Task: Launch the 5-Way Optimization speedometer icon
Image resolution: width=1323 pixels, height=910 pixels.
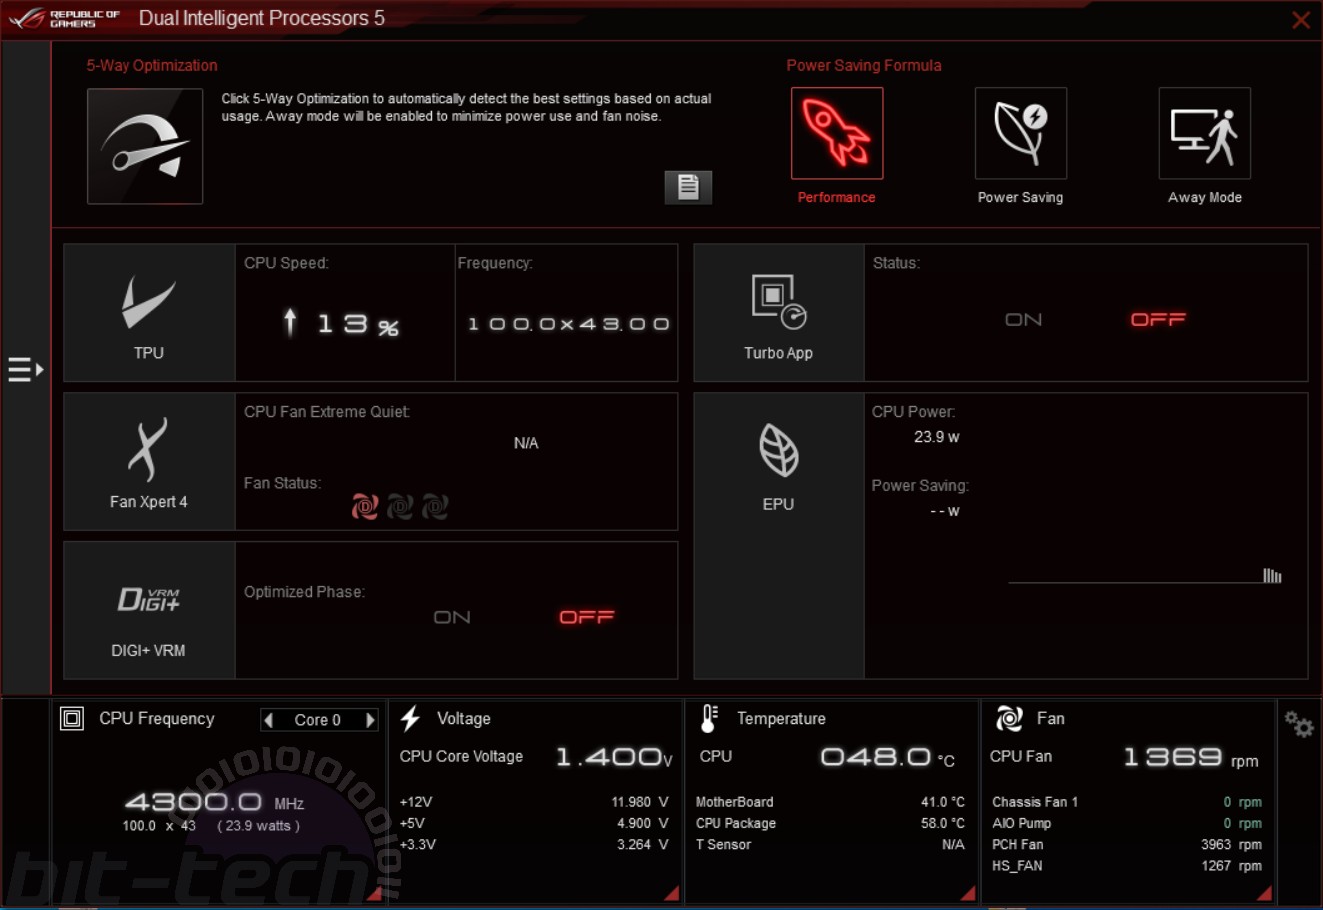Action: point(145,146)
